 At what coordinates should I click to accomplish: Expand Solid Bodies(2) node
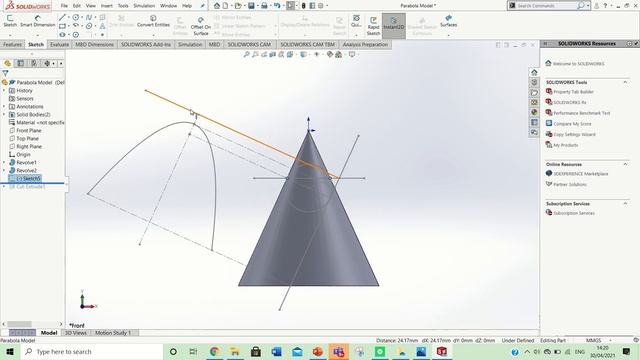point(4,115)
